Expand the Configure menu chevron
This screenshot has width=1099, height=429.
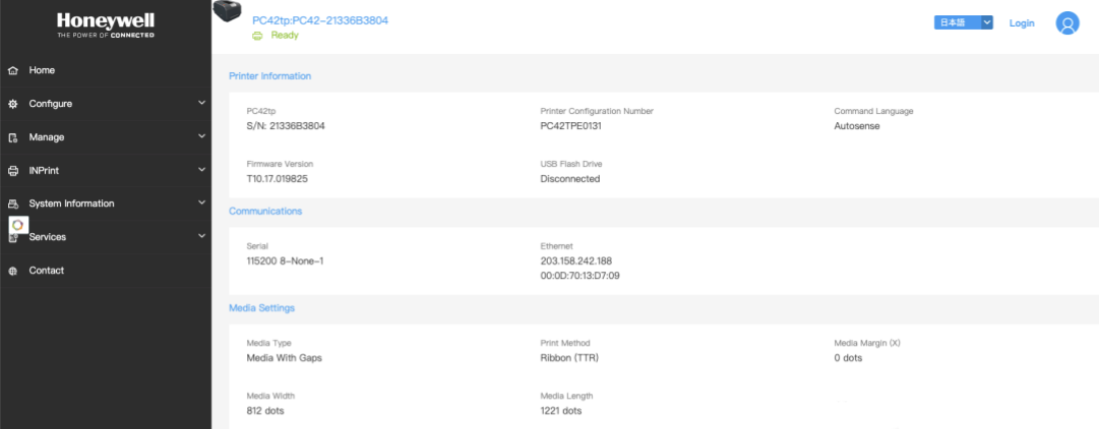pyautogui.click(x=202, y=103)
